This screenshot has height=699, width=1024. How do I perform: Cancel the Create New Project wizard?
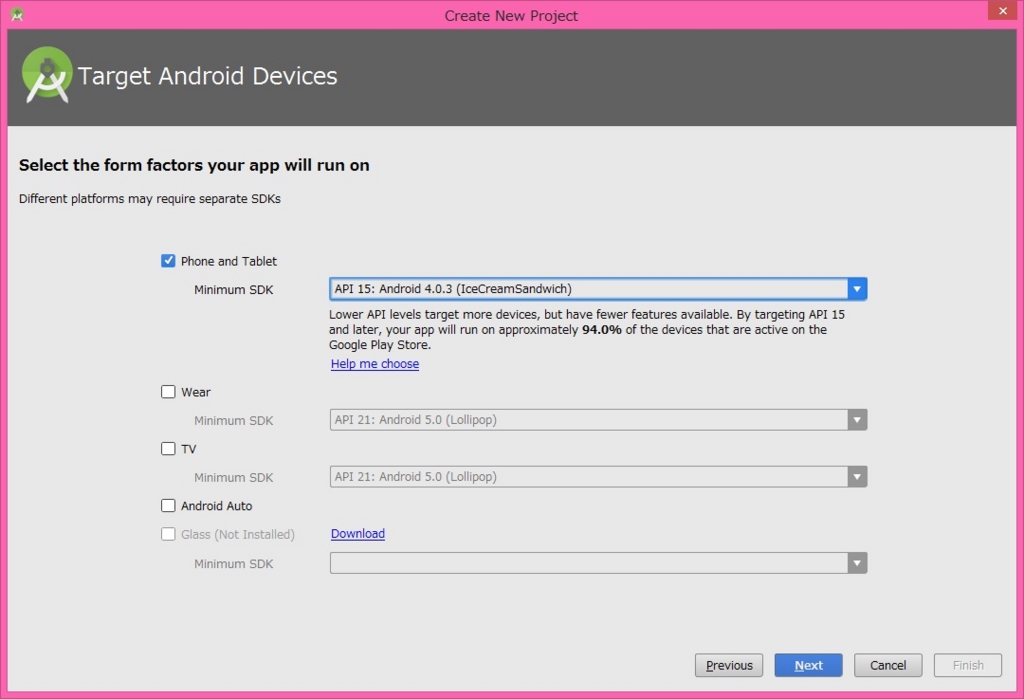(x=888, y=665)
